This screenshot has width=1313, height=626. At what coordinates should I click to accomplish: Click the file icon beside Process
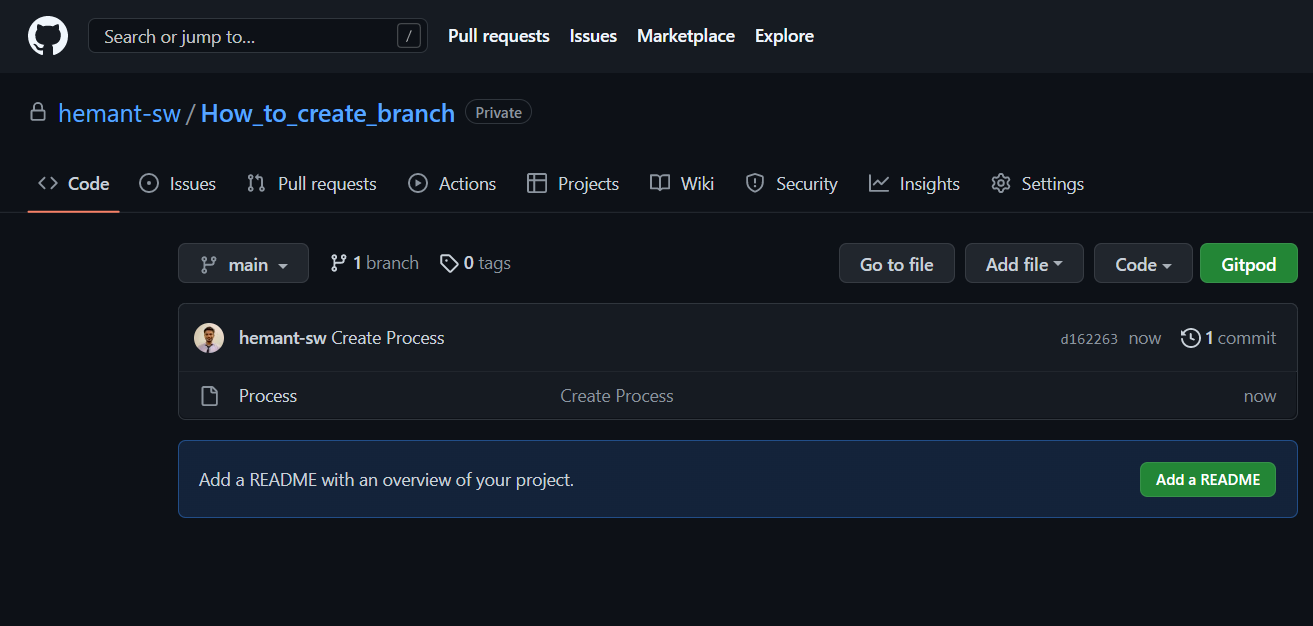pos(209,396)
